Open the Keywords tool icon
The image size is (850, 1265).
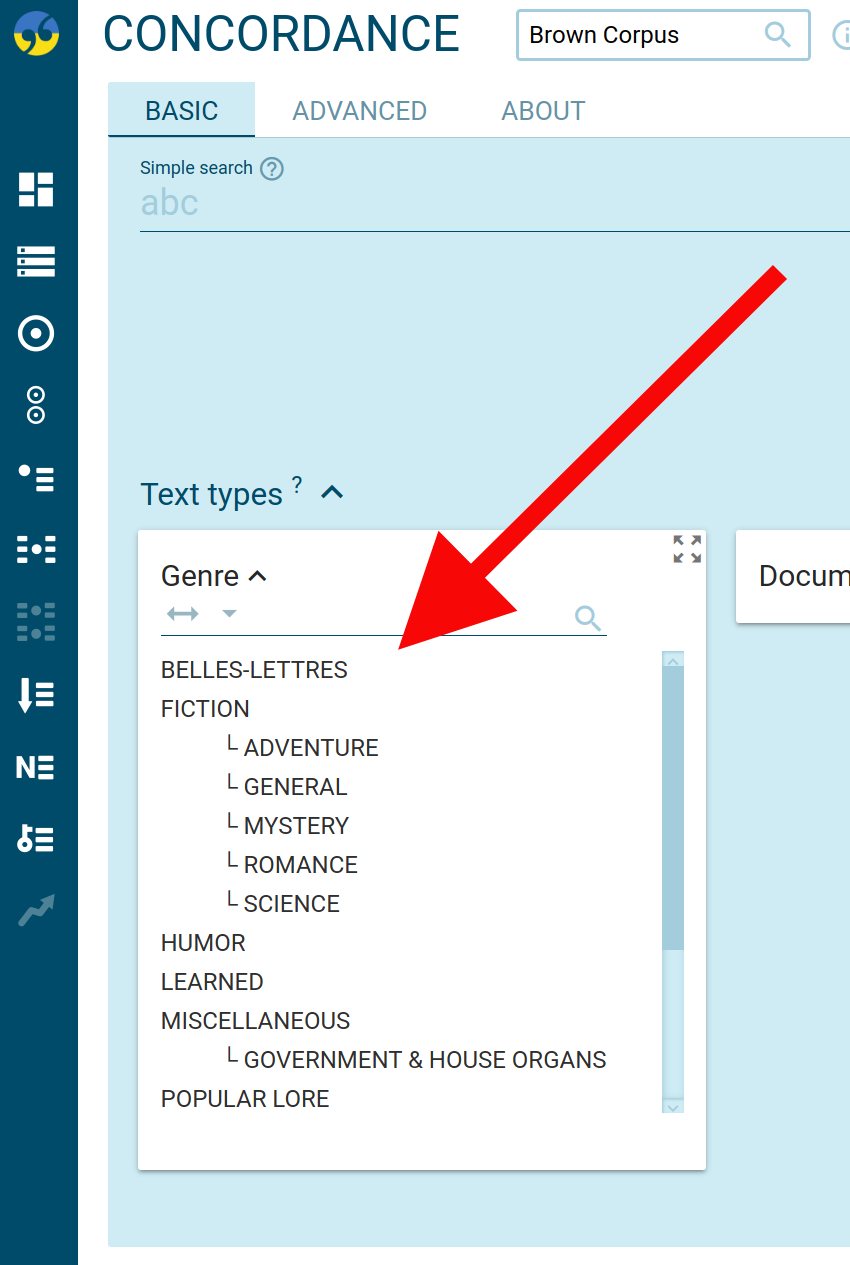36,839
